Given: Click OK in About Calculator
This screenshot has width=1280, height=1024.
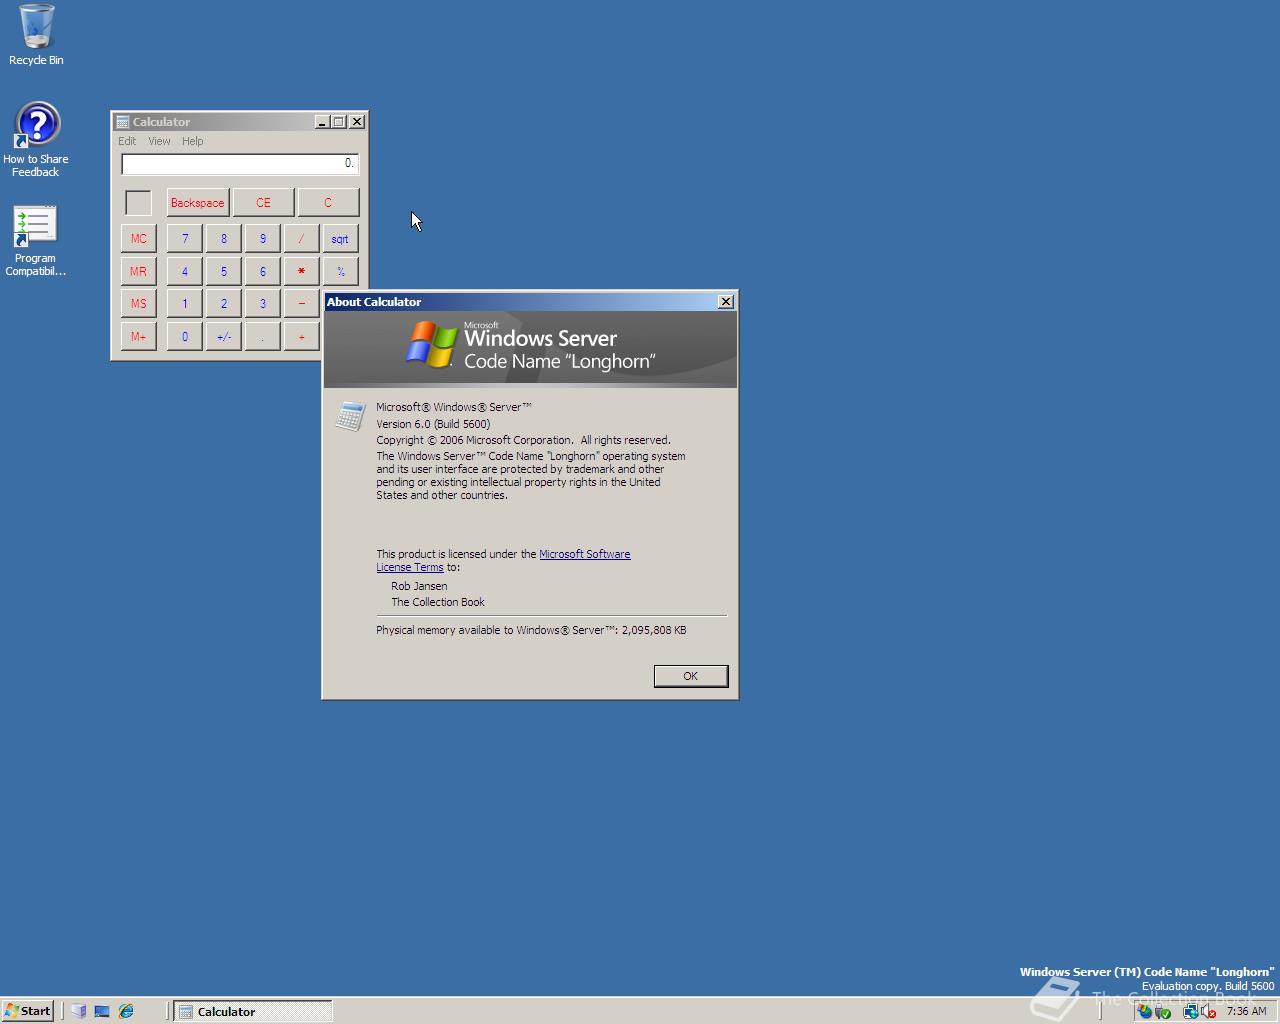Looking at the screenshot, I should pyautogui.click(x=690, y=676).
